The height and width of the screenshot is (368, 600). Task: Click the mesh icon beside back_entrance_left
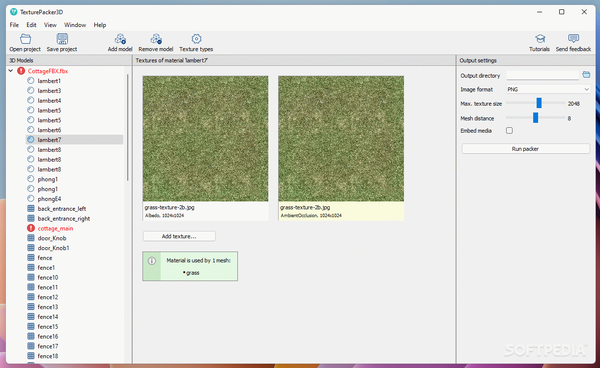31,208
